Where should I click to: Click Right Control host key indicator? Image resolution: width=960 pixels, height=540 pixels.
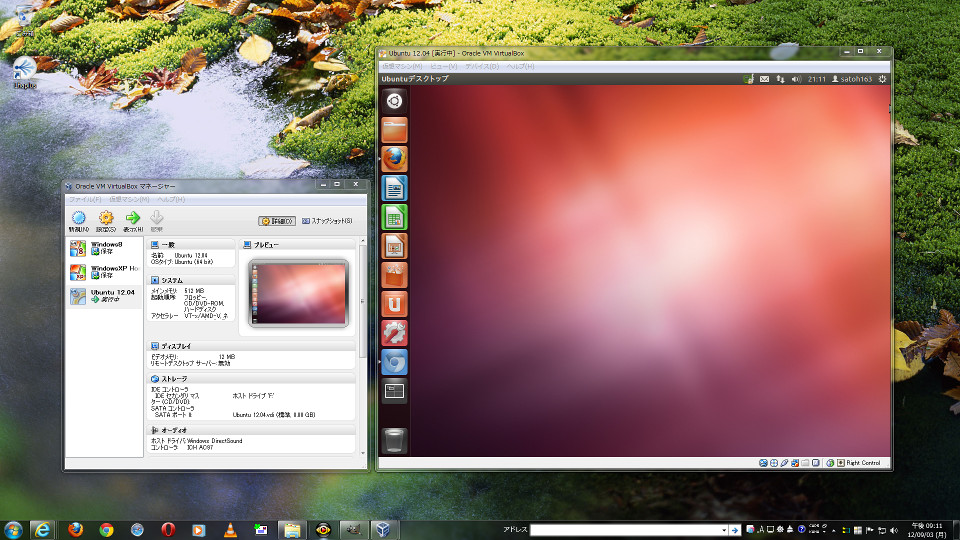858,463
